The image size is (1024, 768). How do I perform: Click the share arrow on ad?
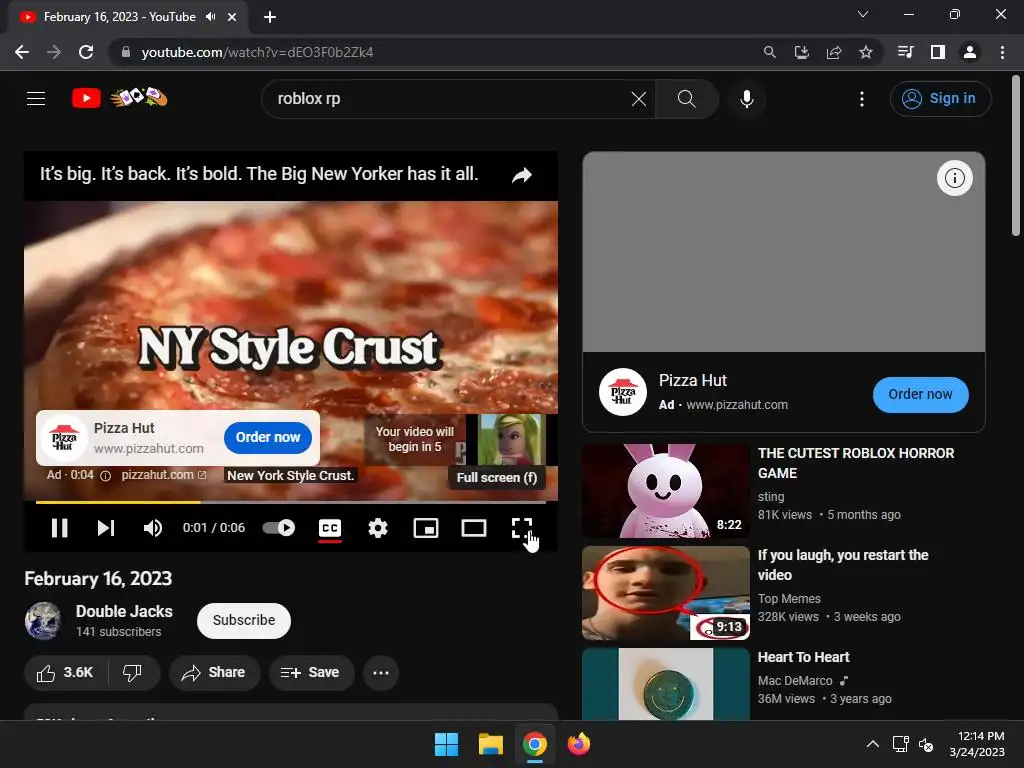click(522, 175)
